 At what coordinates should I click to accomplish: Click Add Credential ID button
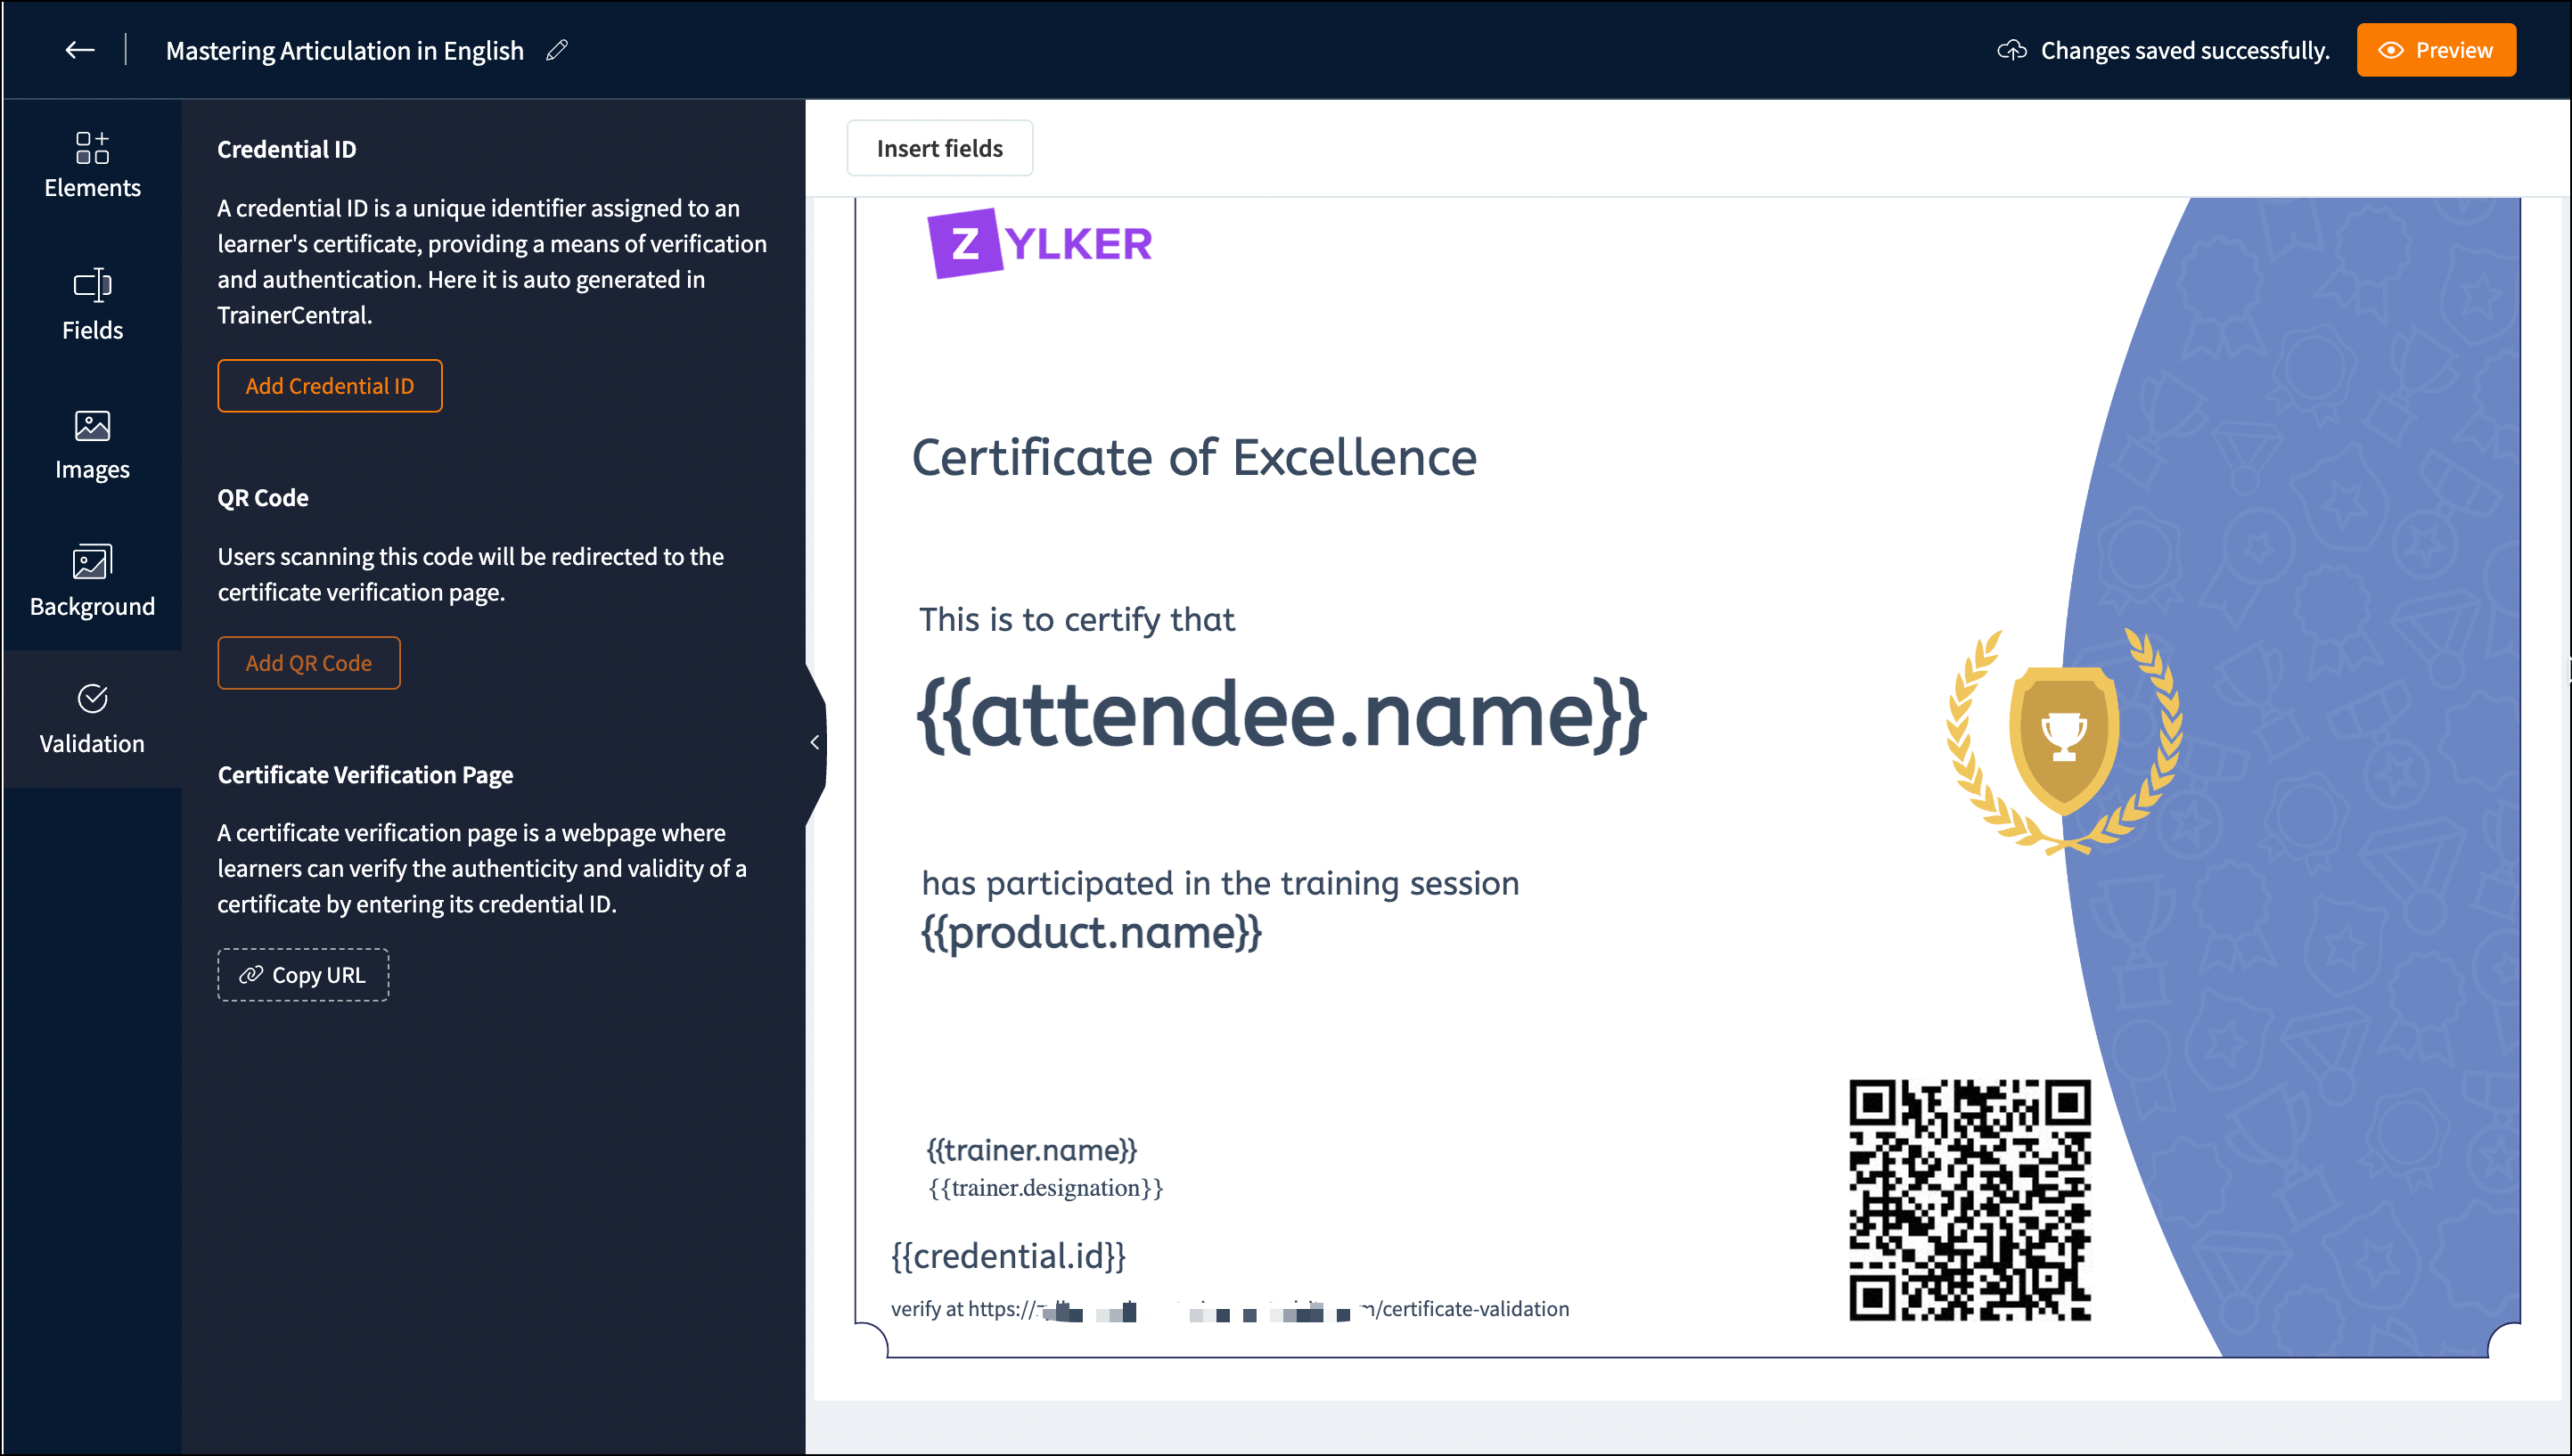coord(329,386)
